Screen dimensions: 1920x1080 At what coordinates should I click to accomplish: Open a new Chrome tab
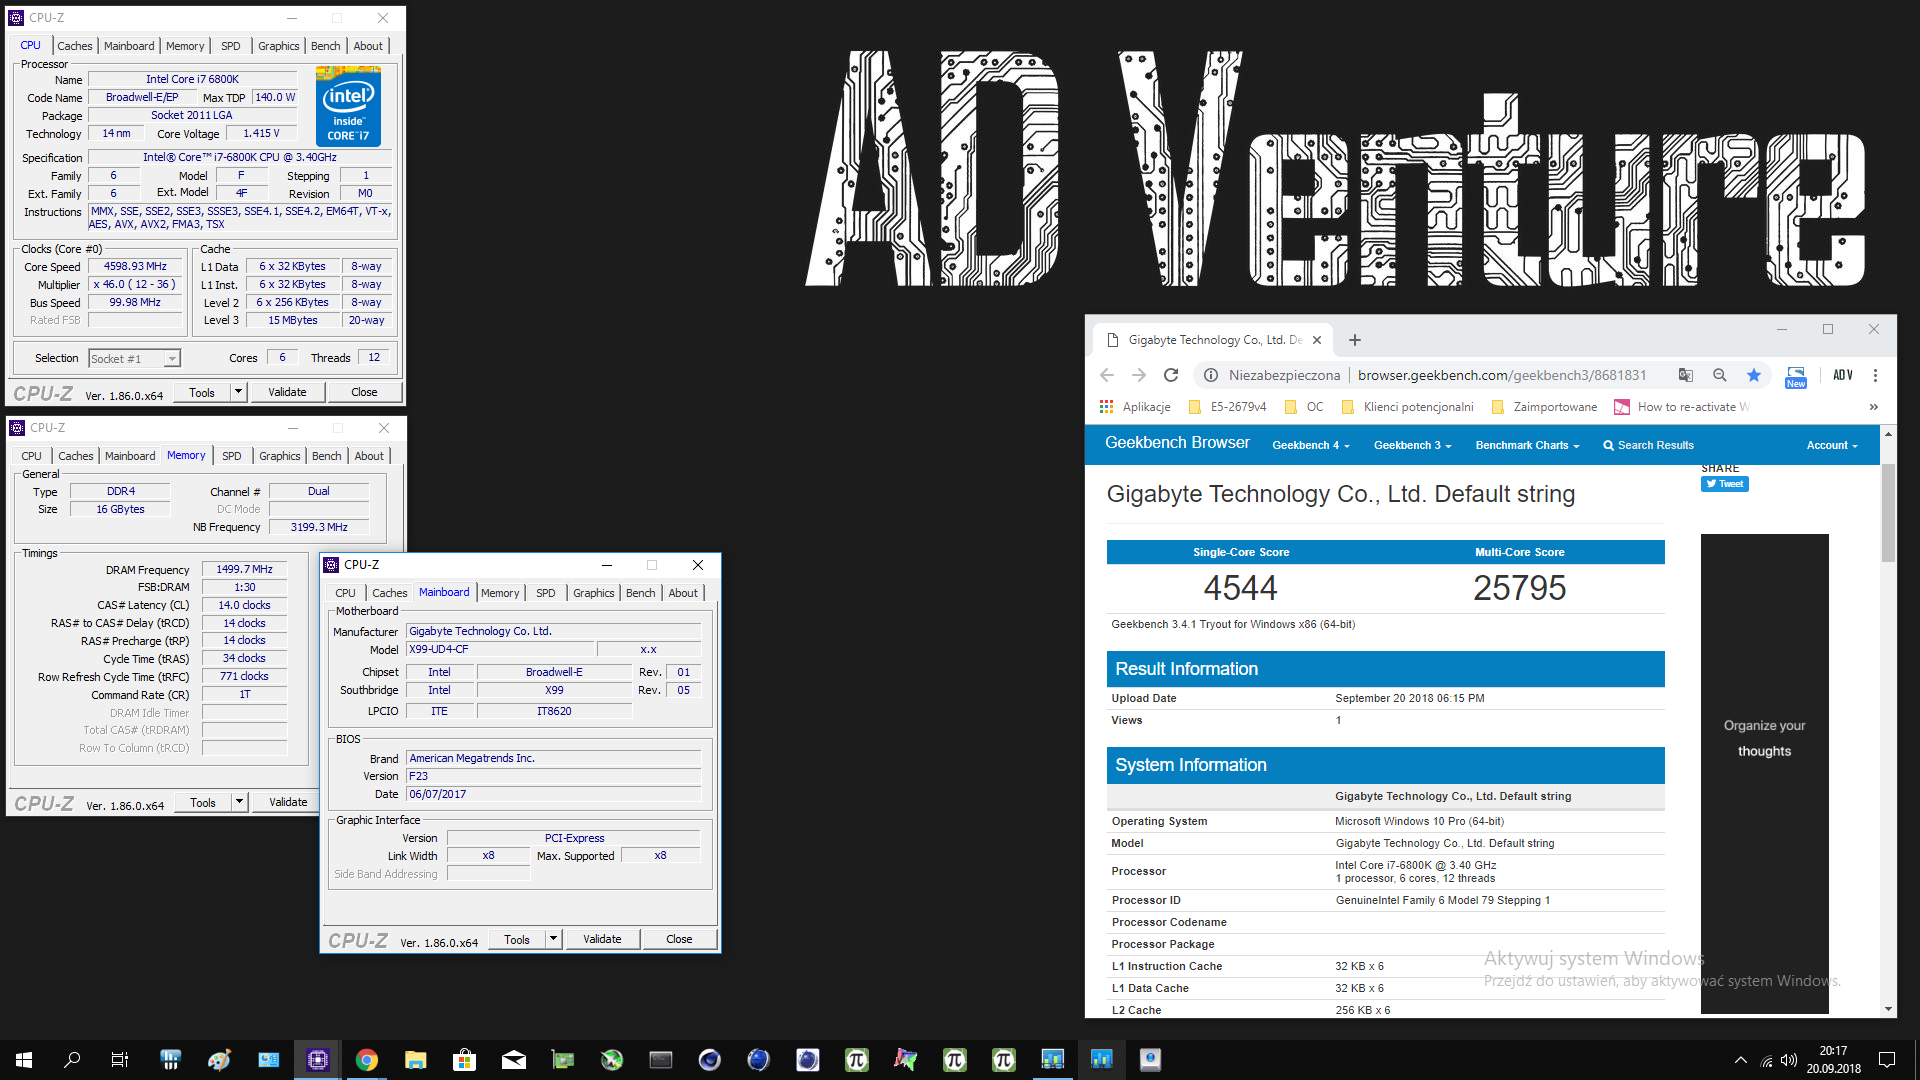click(1355, 340)
